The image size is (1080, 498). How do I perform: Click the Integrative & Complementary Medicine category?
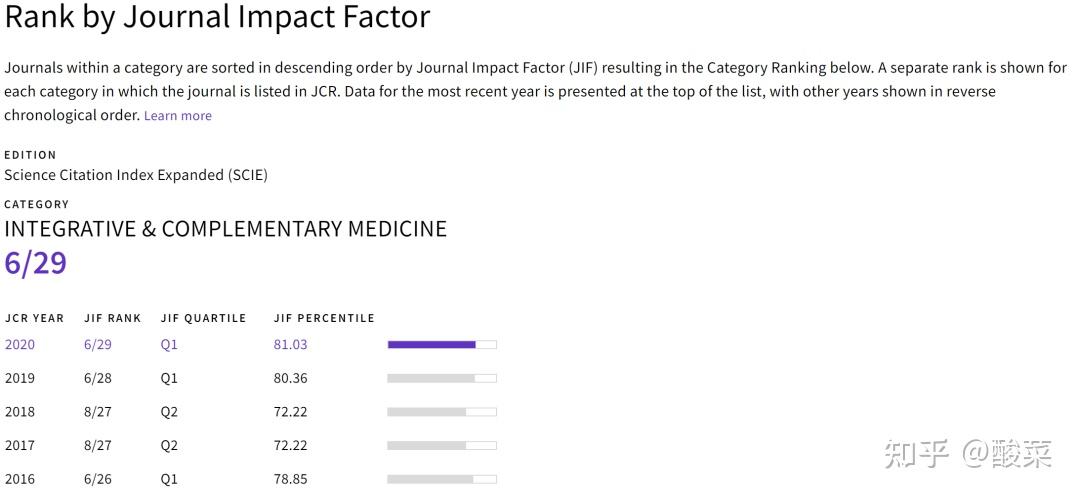(225, 229)
